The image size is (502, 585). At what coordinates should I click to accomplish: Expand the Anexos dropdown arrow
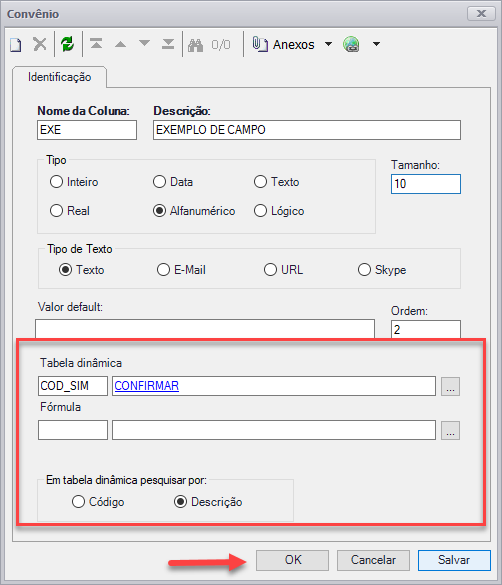[x=328, y=44]
